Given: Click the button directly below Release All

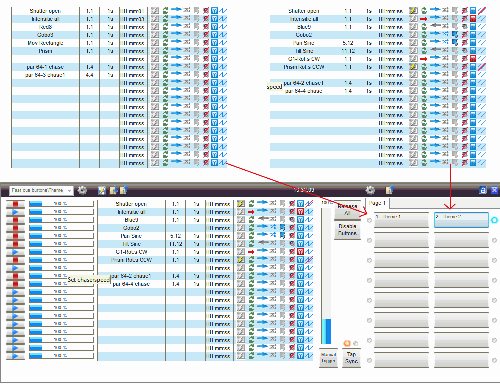Looking at the screenshot, I should pyautogui.click(x=347, y=230).
